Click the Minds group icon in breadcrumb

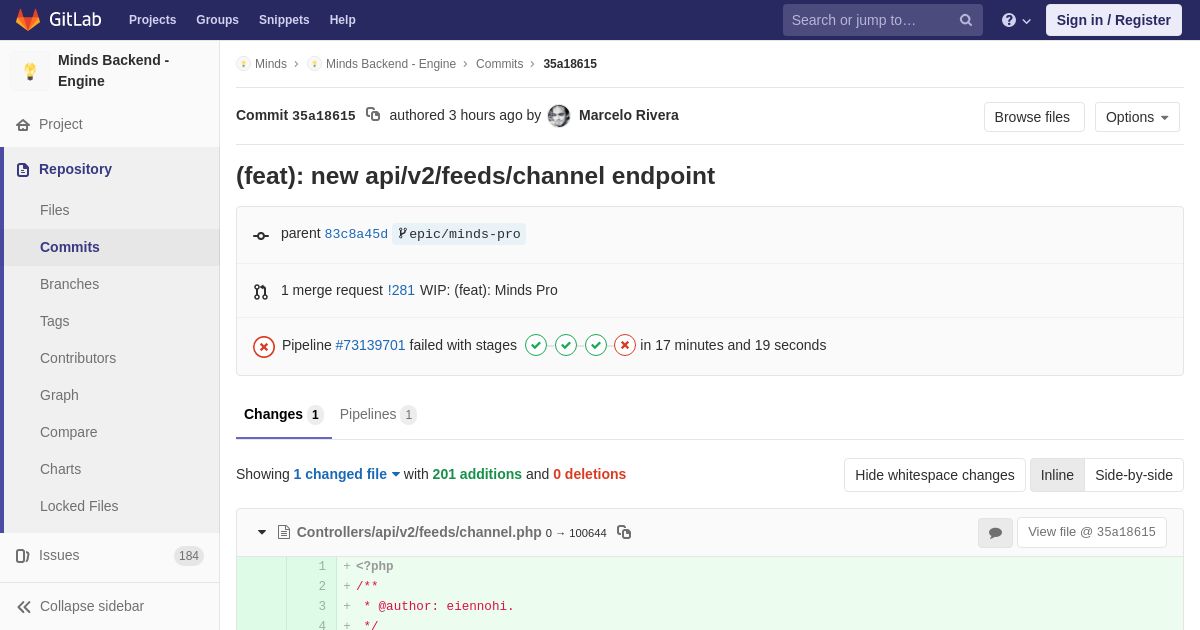click(x=243, y=64)
